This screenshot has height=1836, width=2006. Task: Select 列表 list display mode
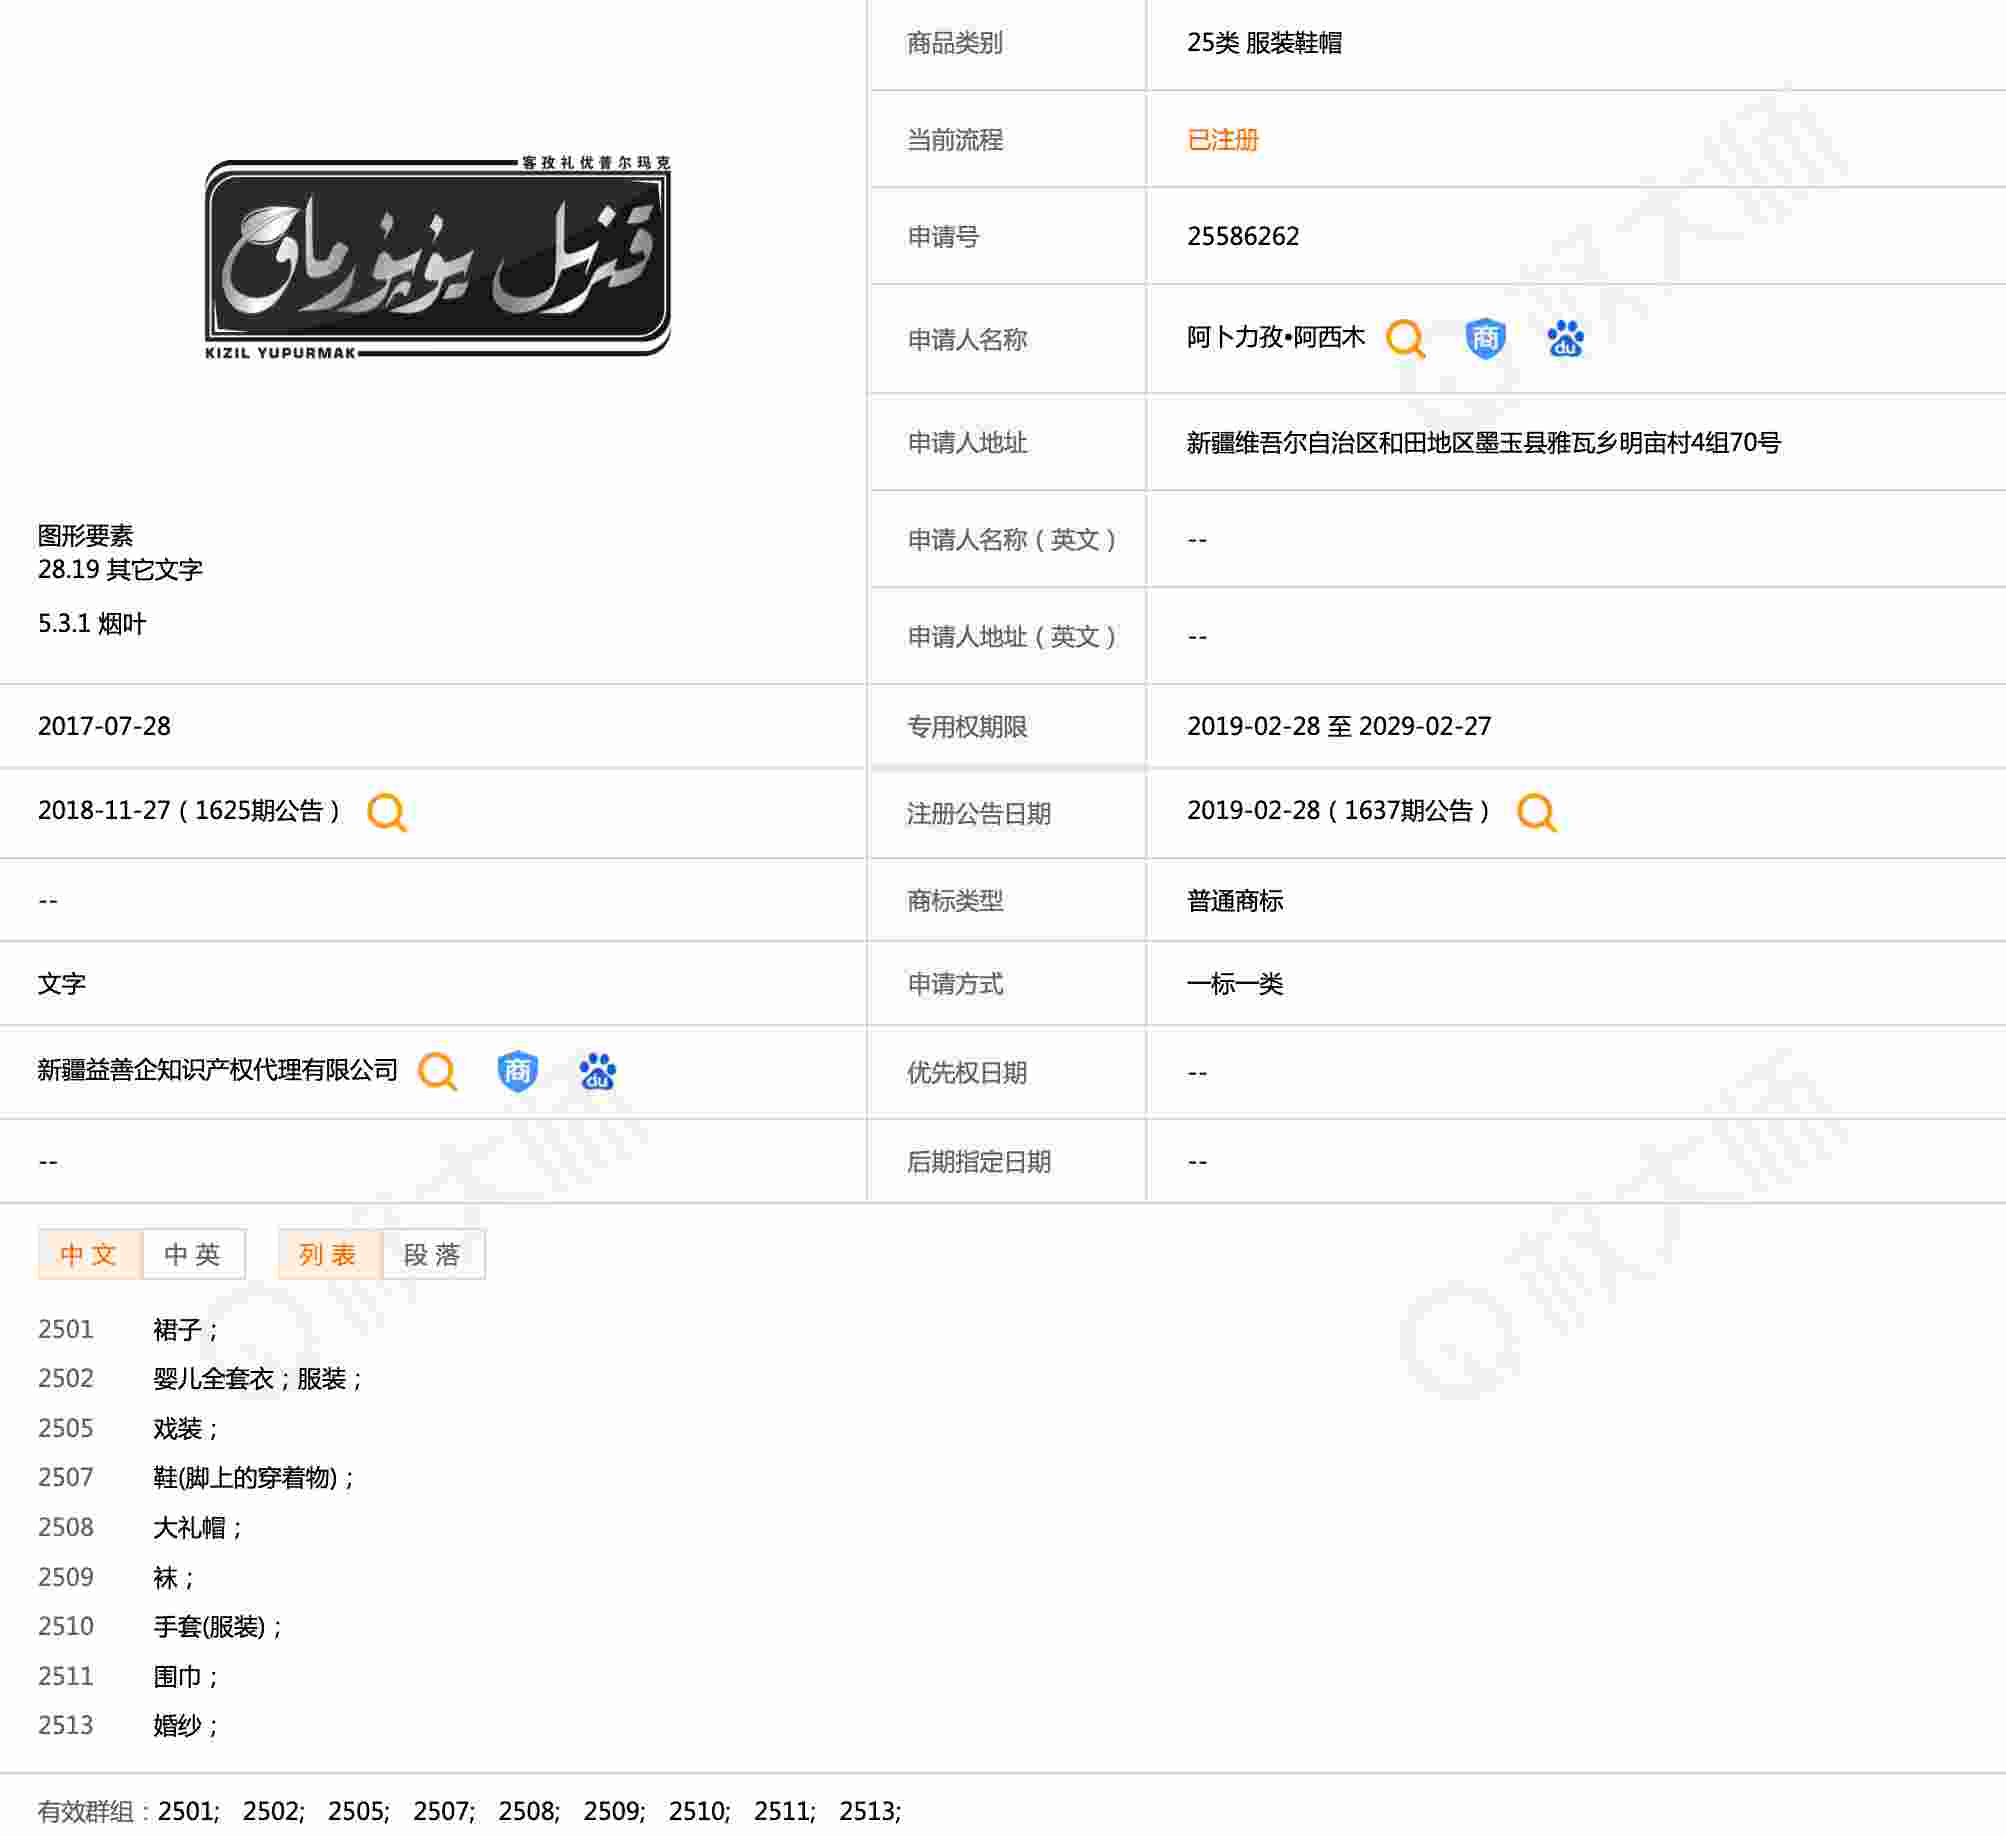pyautogui.click(x=329, y=1254)
